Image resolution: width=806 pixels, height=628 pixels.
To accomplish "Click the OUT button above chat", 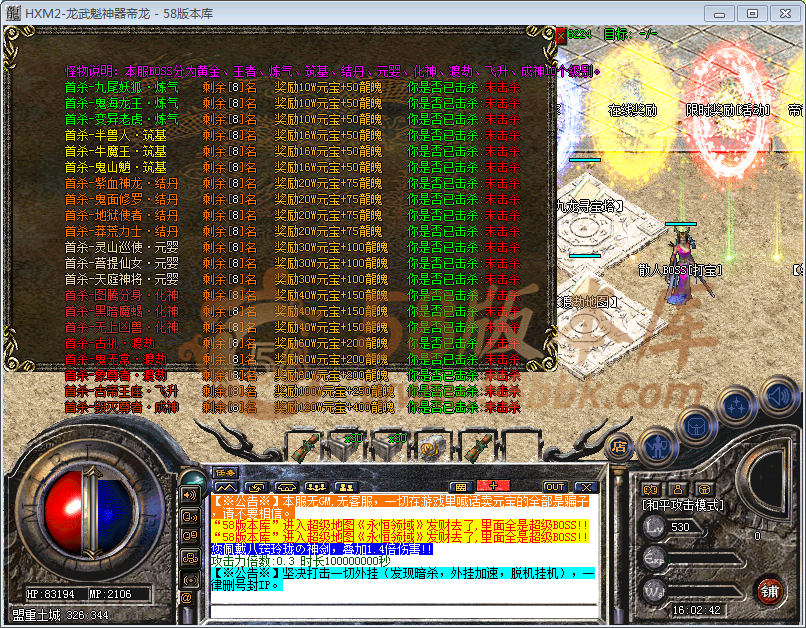I will [x=555, y=487].
